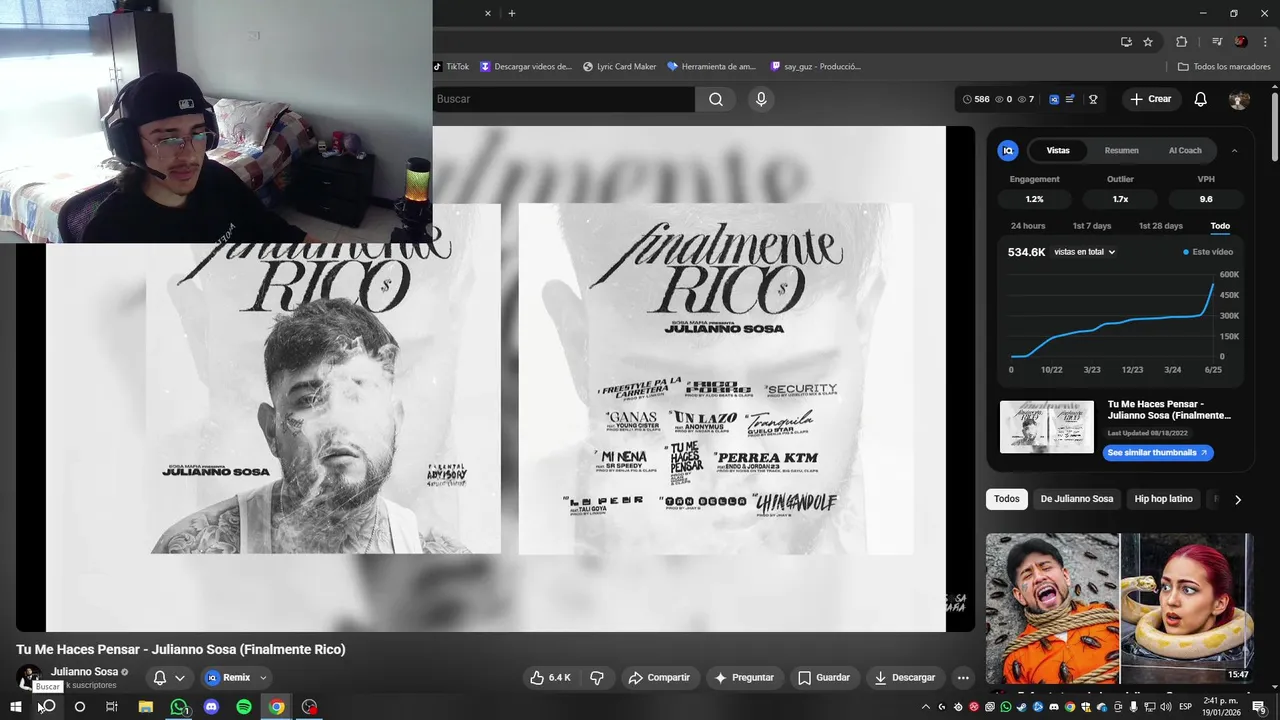The width and height of the screenshot is (1280, 720).
Task: Click the Chrome profile avatar
Action: 1241,42
